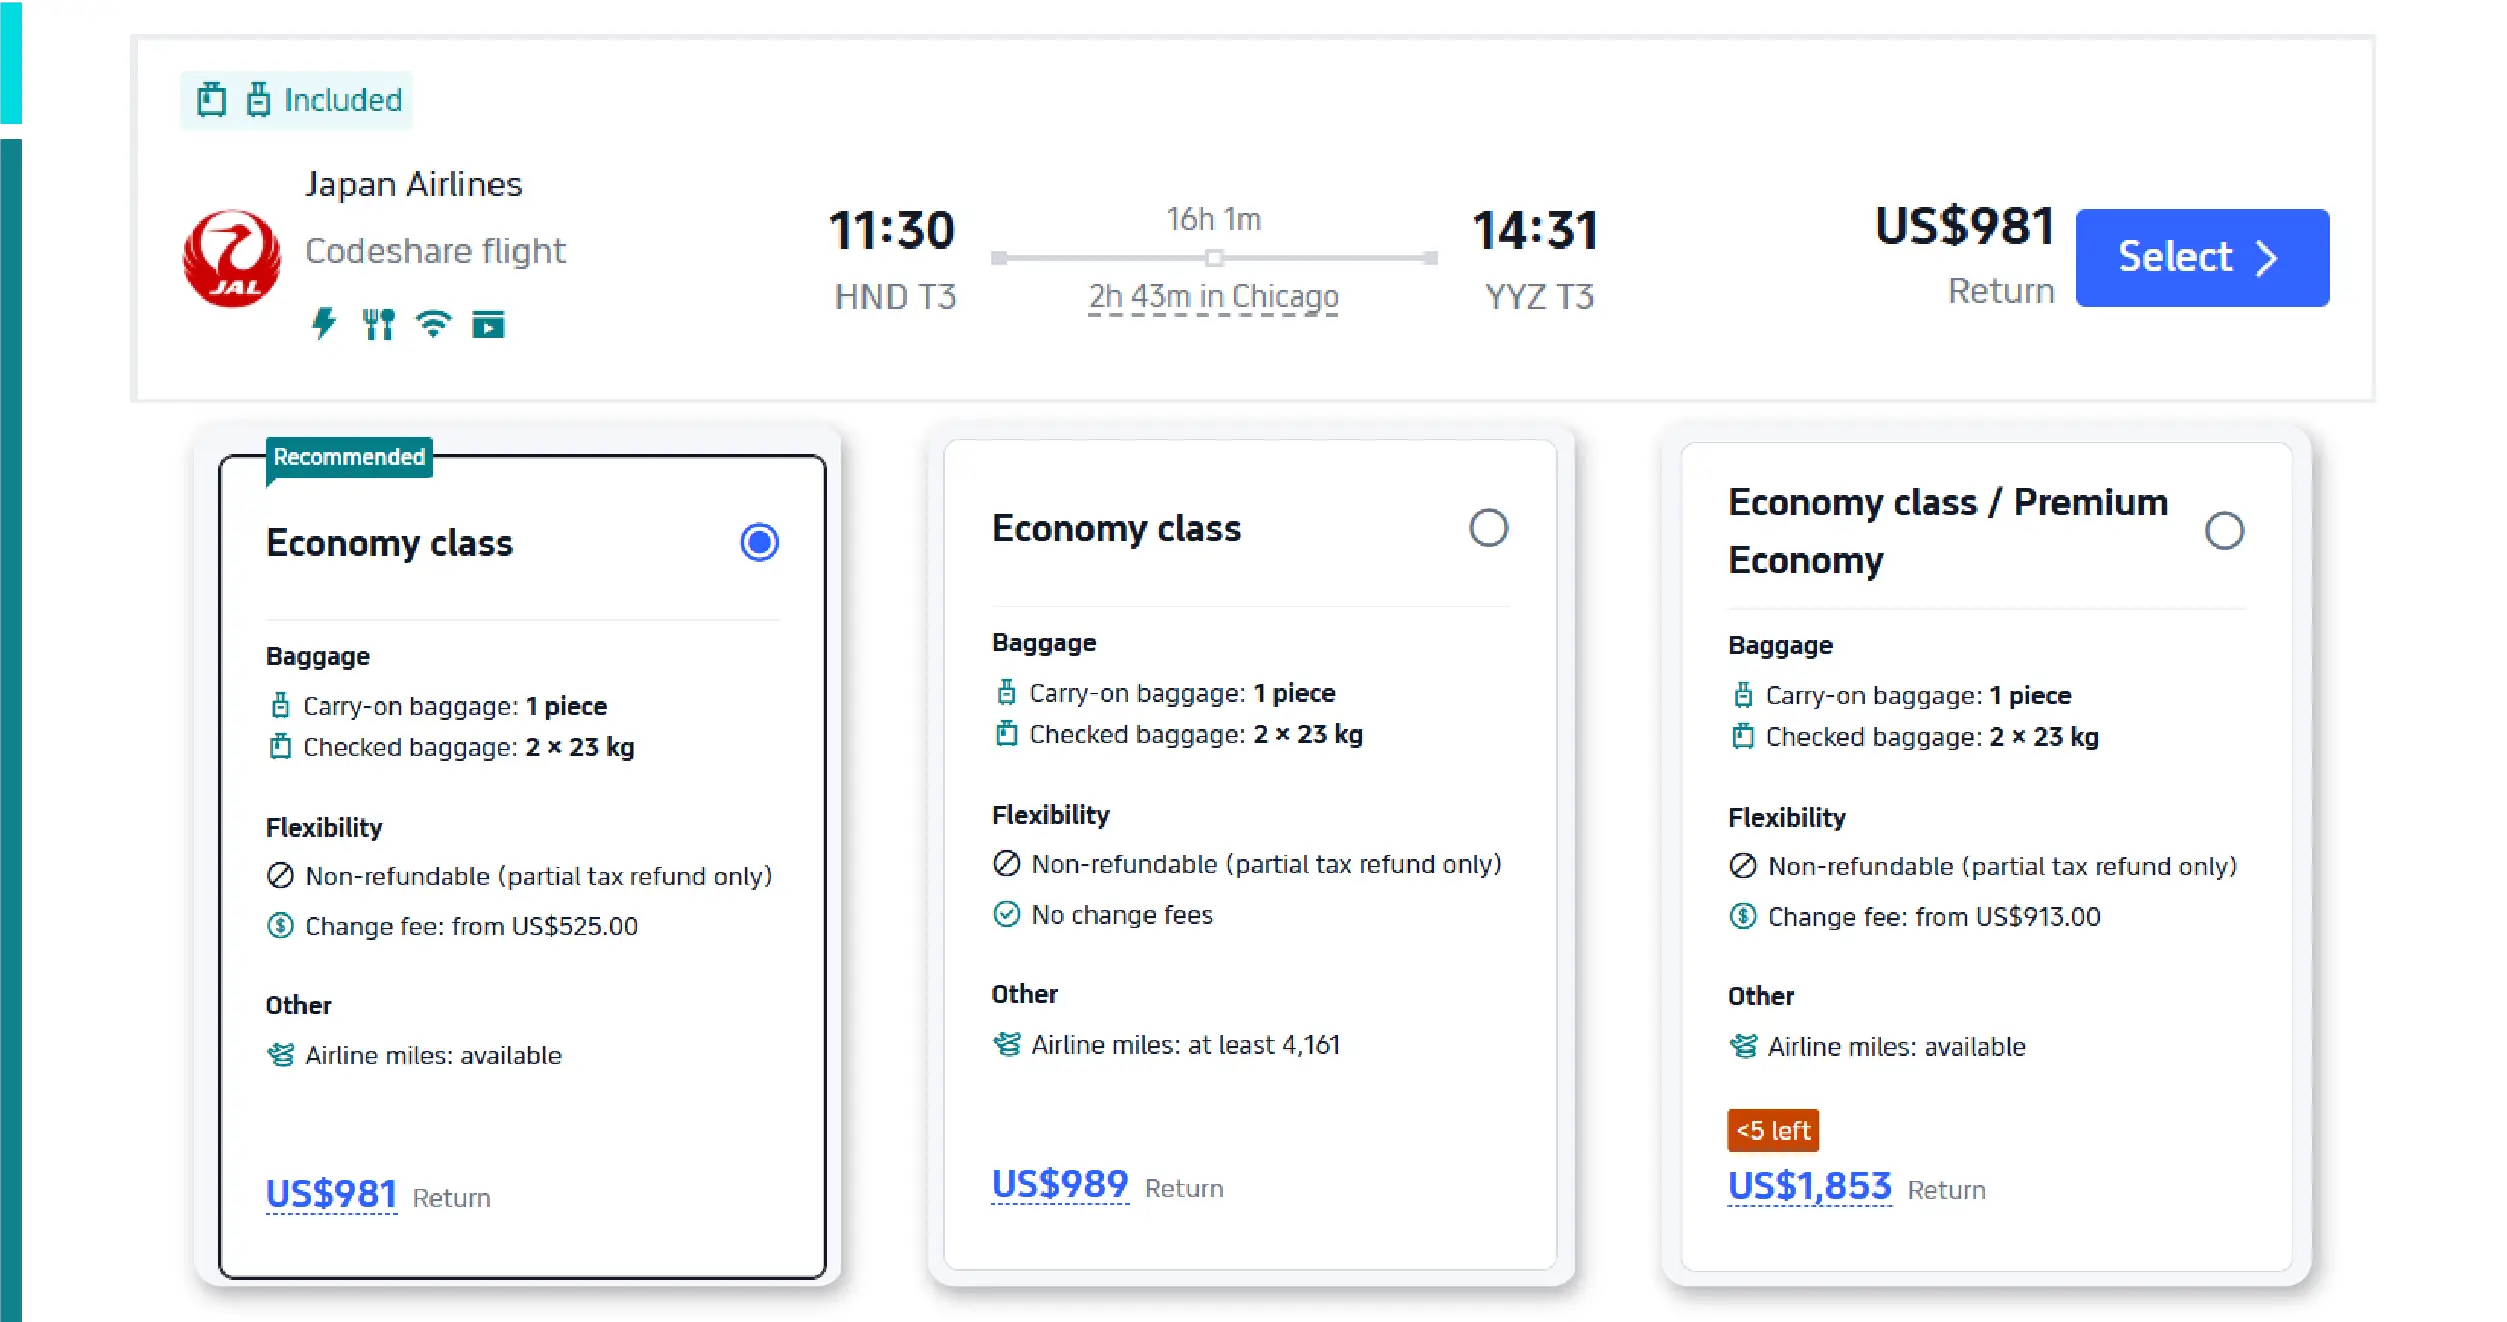The width and height of the screenshot is (2507, 1322).
Task: Open the US$1,853 Return price breakdown
Action: pos(1810,1187)
